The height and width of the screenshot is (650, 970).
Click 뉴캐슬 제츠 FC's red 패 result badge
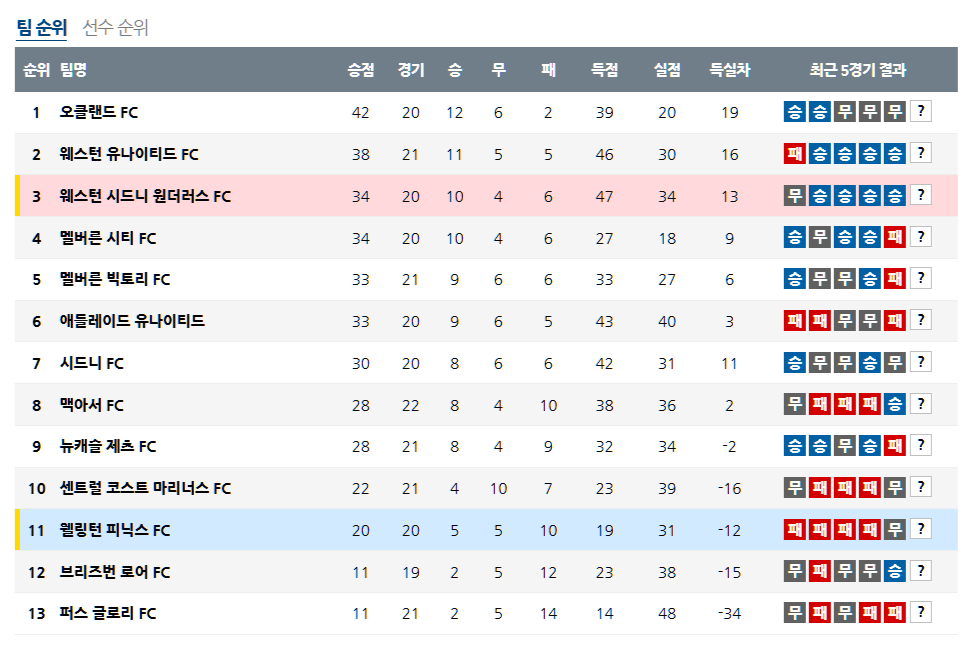(895, 445)
